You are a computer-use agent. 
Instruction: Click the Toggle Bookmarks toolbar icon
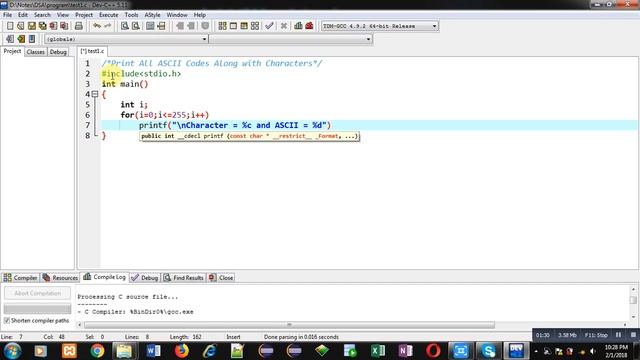21,39
